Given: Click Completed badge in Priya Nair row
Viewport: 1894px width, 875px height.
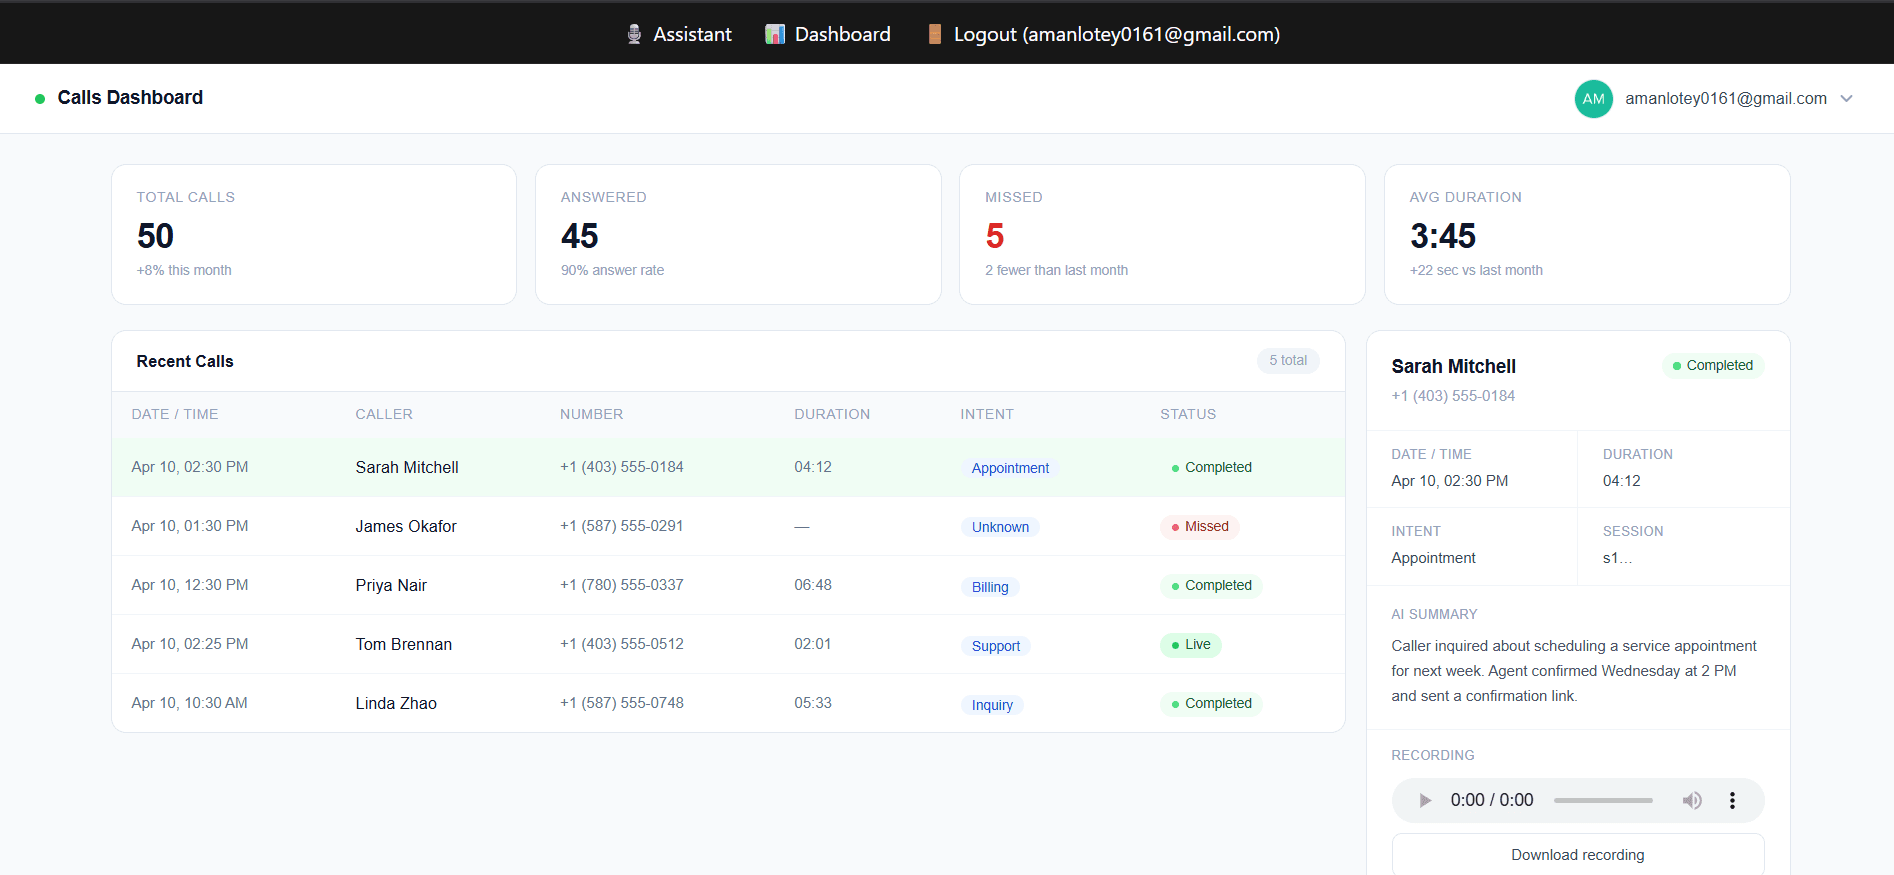Looking at the screenshot, I should (1211, 585).
